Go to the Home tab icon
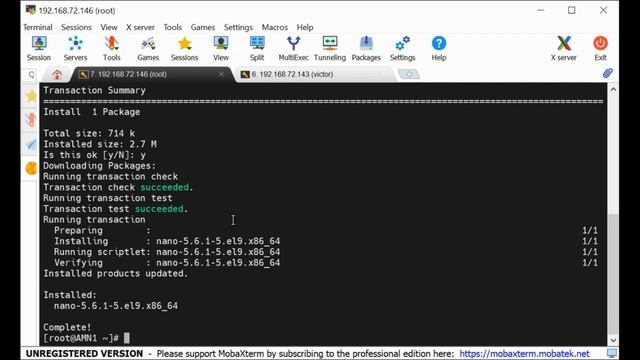 coord(57,74)
